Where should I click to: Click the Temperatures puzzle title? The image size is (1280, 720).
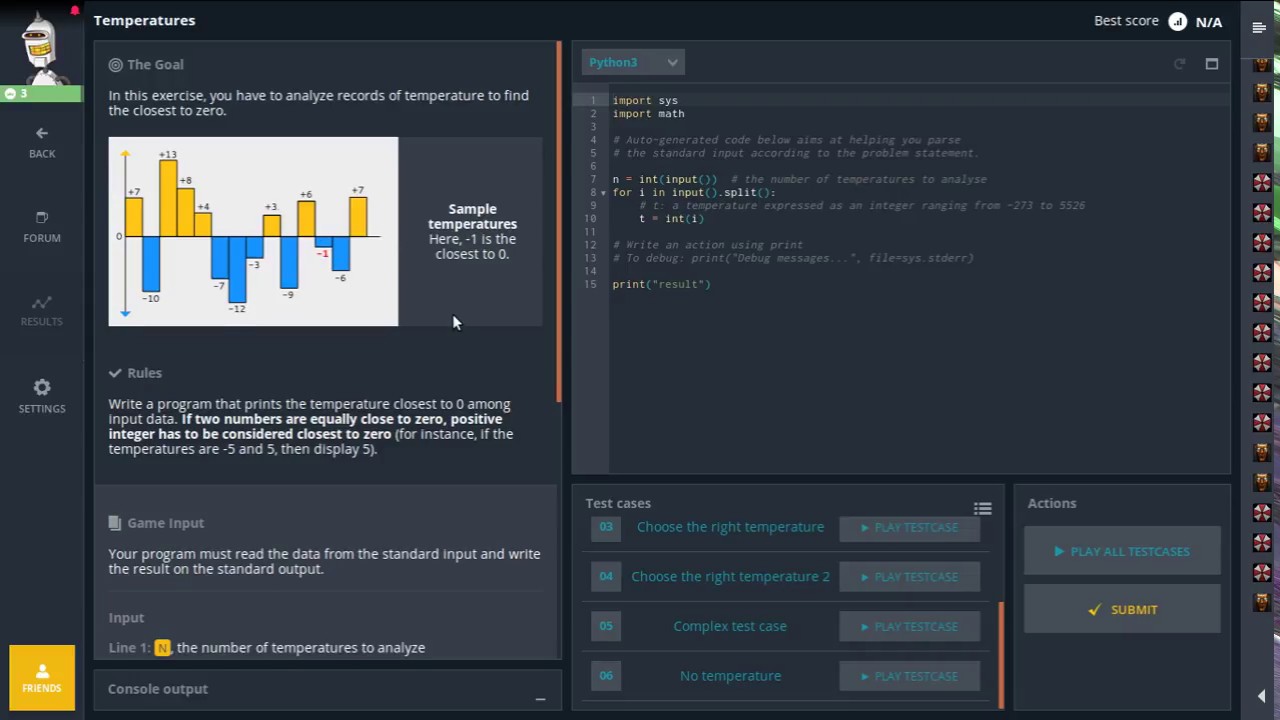pyautogui.click(x=144, y=20)
